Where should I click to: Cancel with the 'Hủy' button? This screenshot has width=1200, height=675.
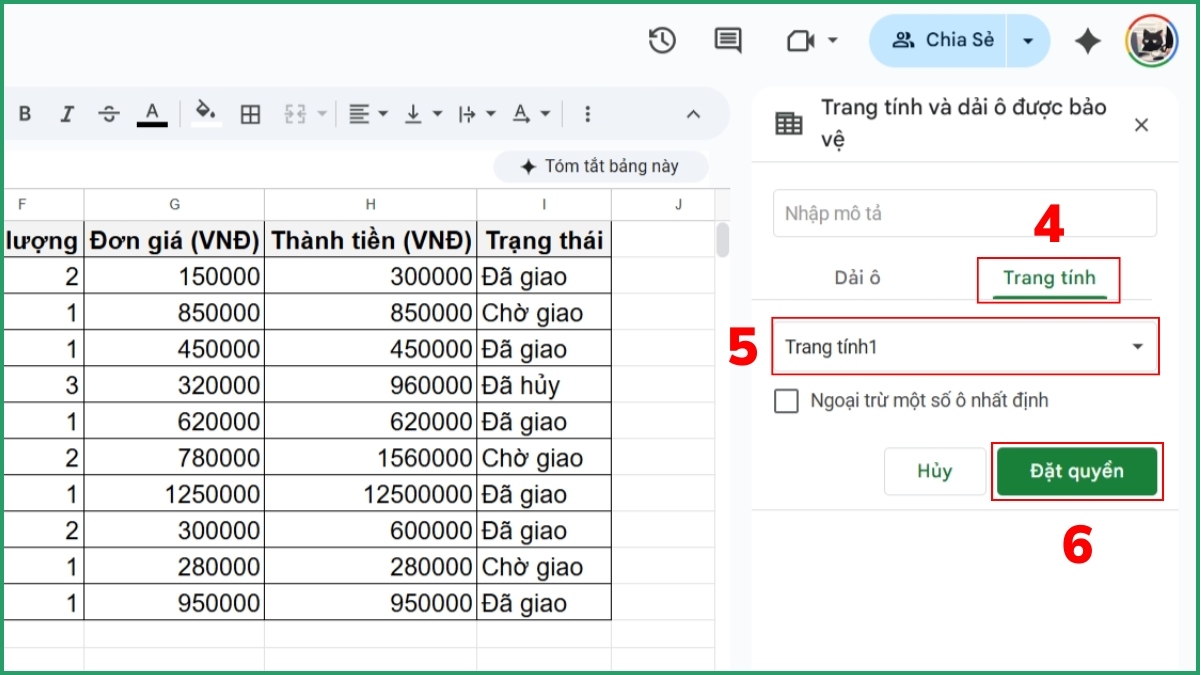pyautogui.click(x=934, y=471)
